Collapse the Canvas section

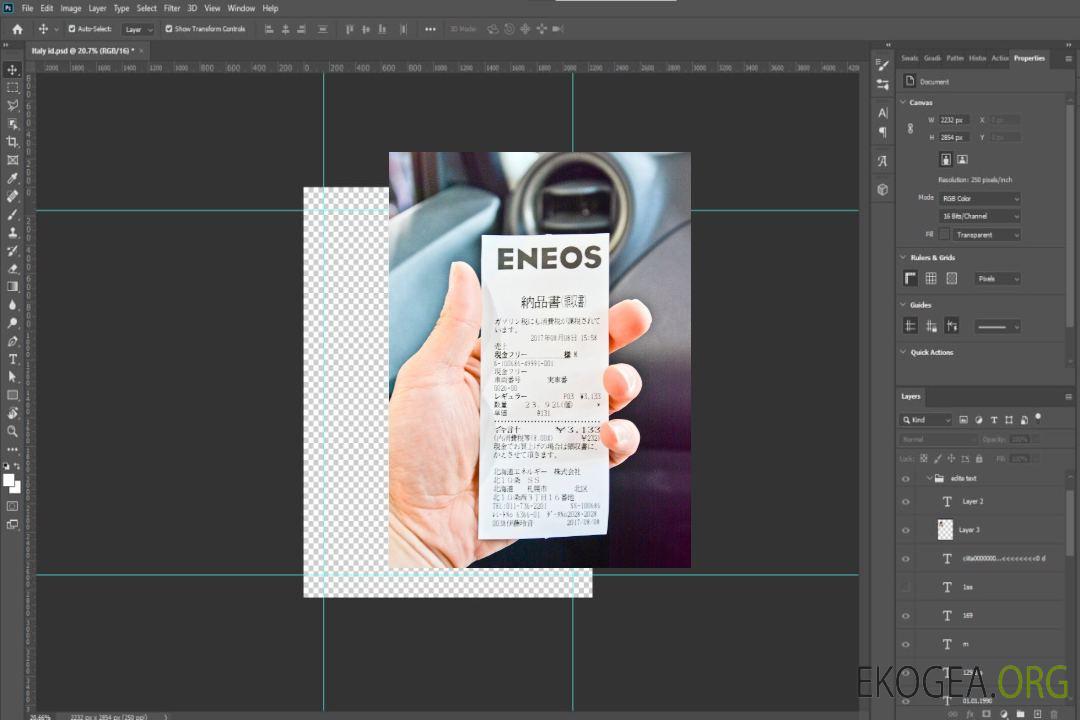903,102
